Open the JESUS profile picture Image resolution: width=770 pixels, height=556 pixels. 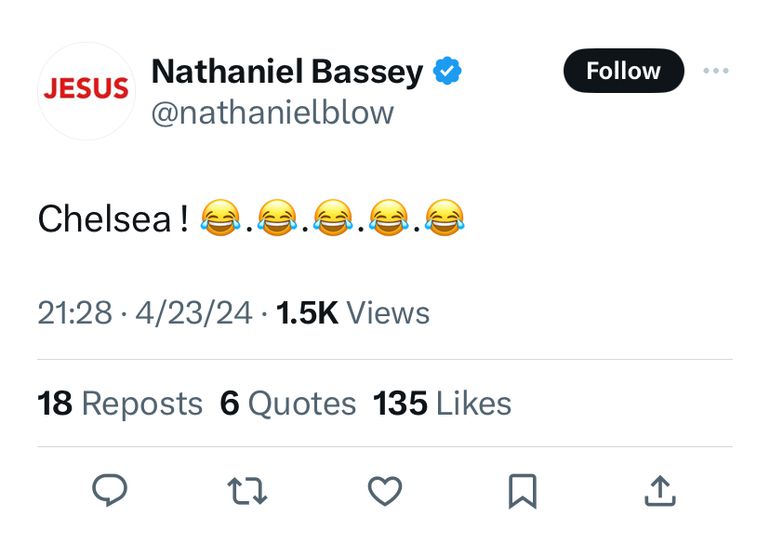85,90
